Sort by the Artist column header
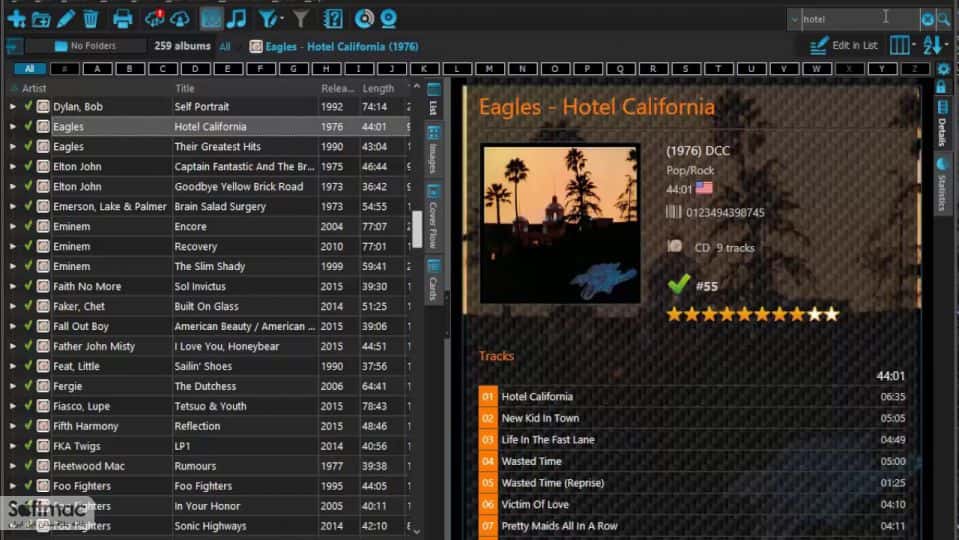 tap(34, 88)
